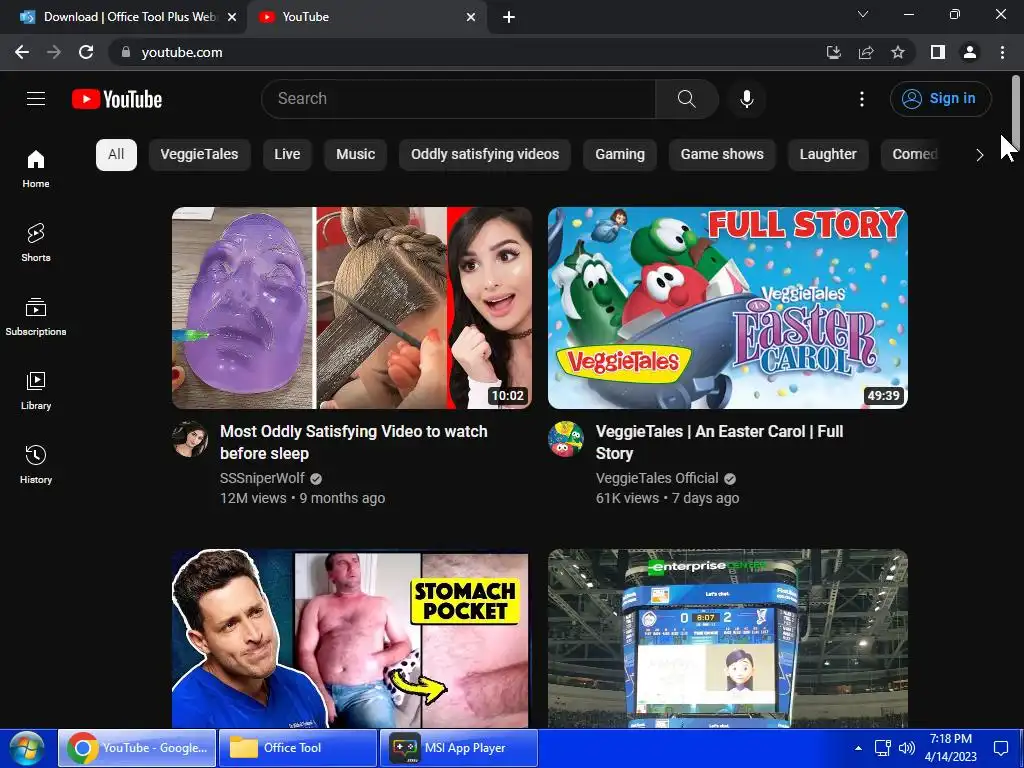
Task: Open Chrome three-dot menu
Action: point(1002,52)
